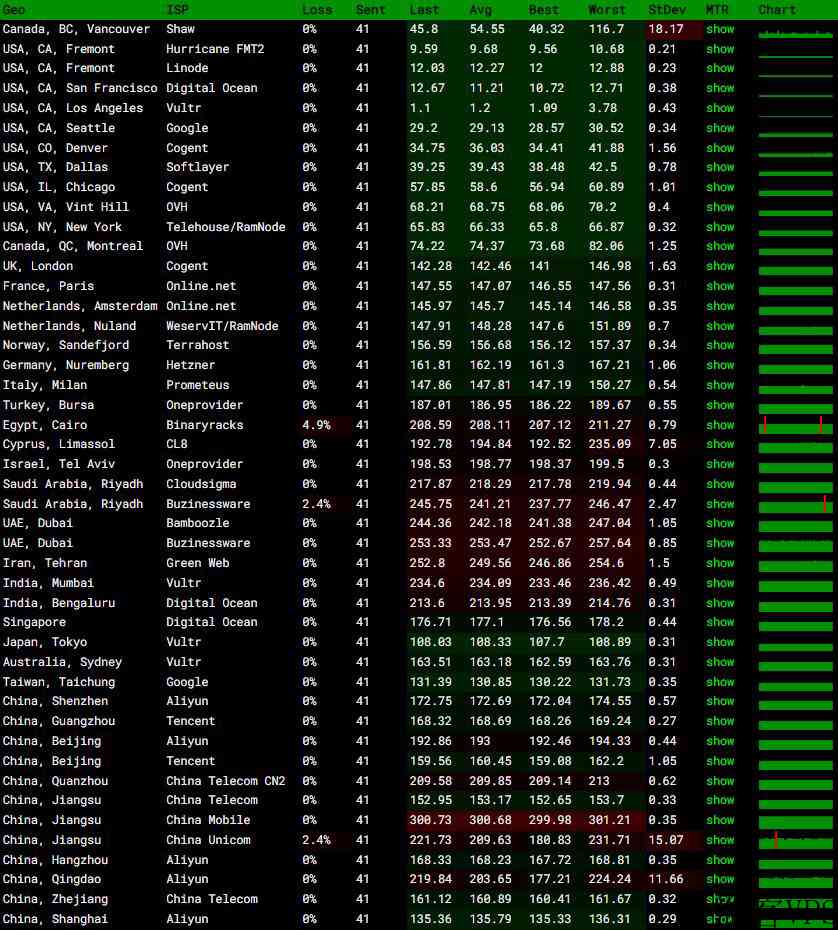Click show link in Hurricane FMT2 row
The width and height of the screenshot is (838, 930).
(x=720, y=49)
